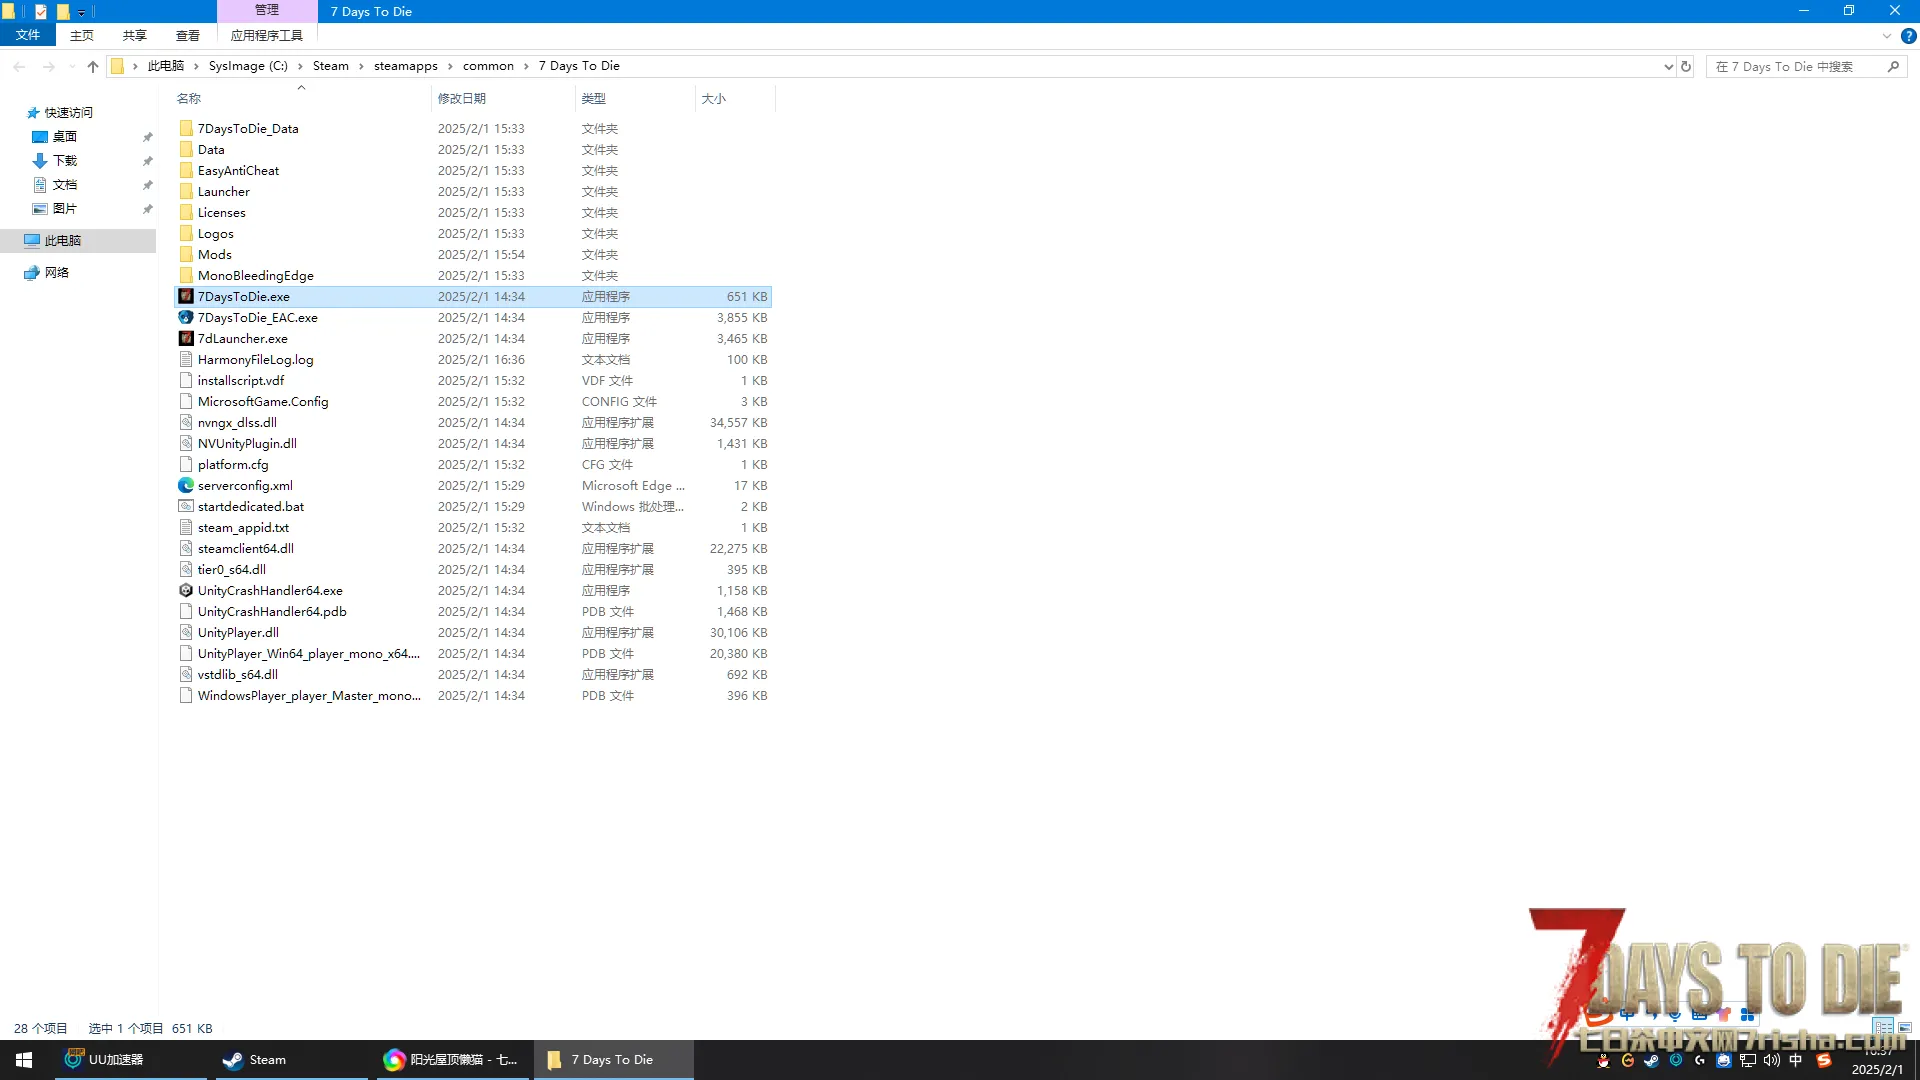
Task: Expand the Steam breadcrumb chevron
Action: (362, 66)
